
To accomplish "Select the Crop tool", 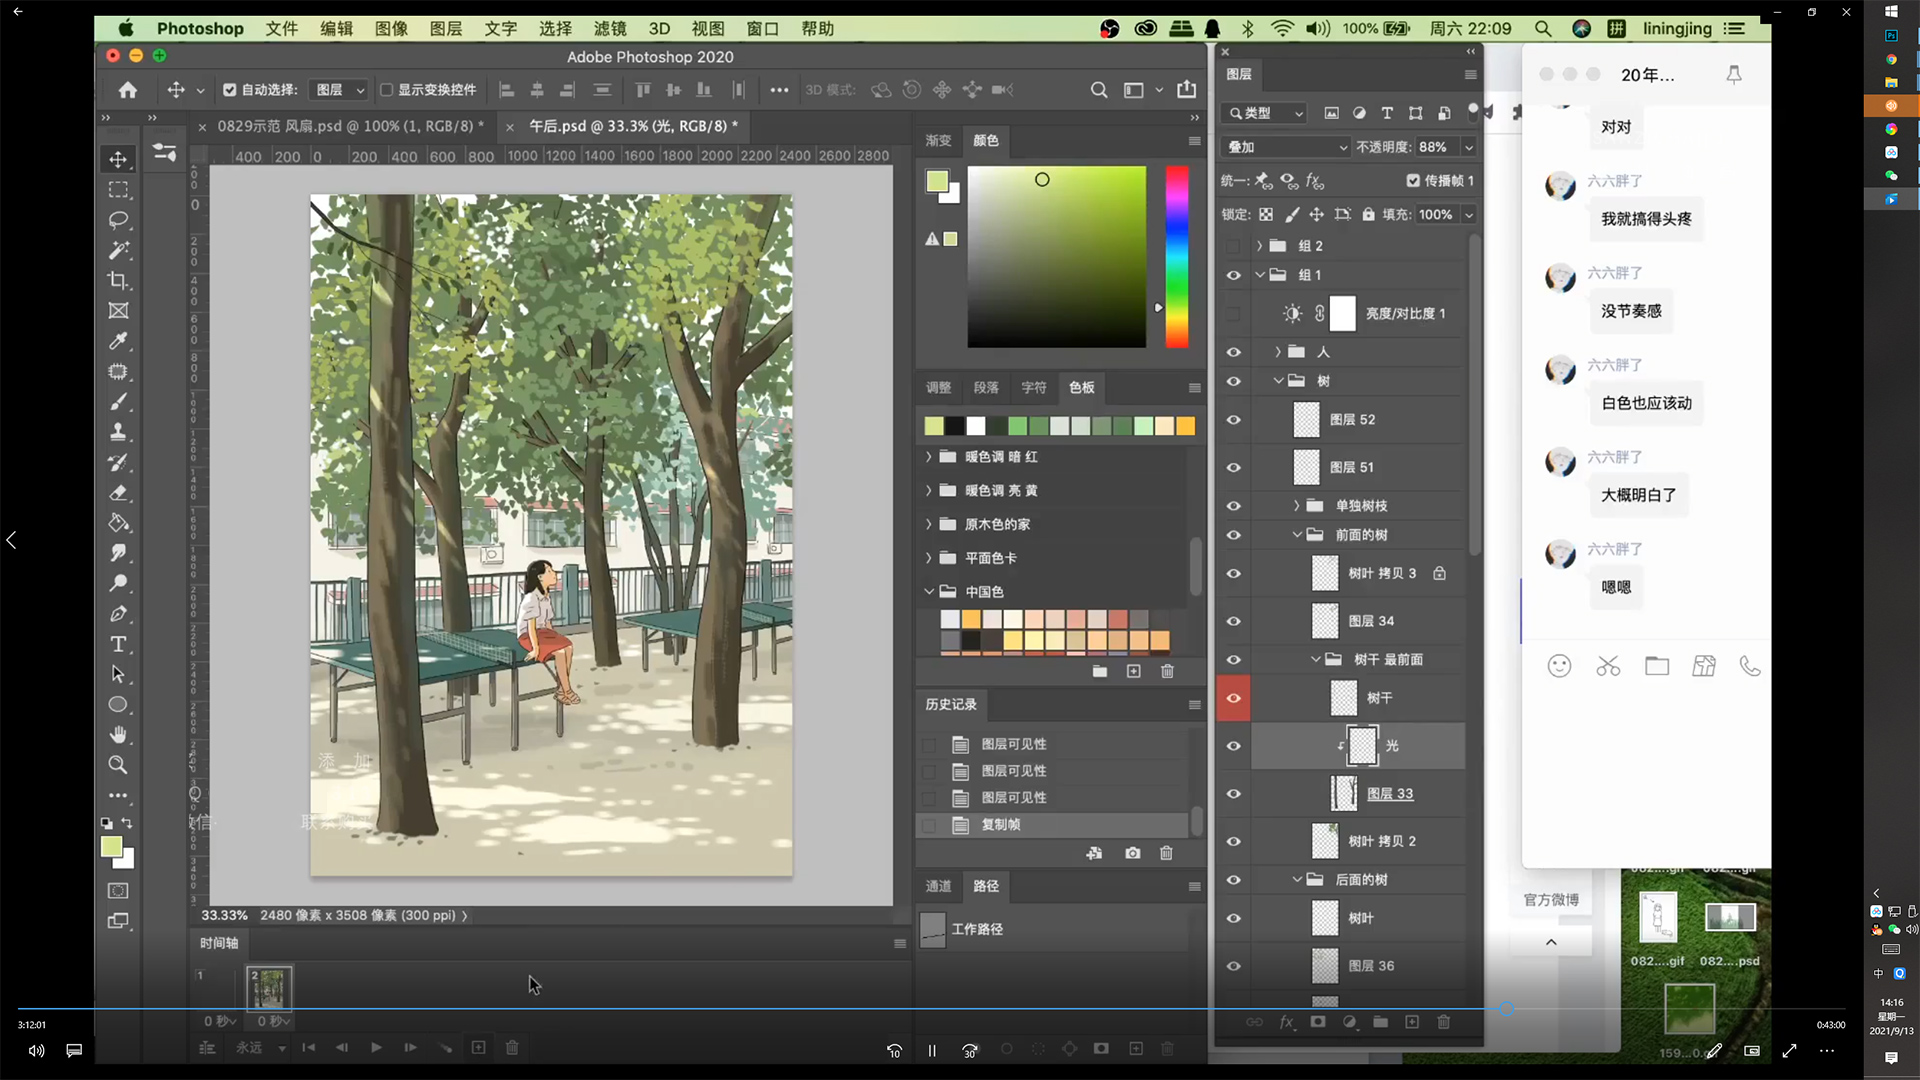I will pyautogui.click(x=118, y=281).
